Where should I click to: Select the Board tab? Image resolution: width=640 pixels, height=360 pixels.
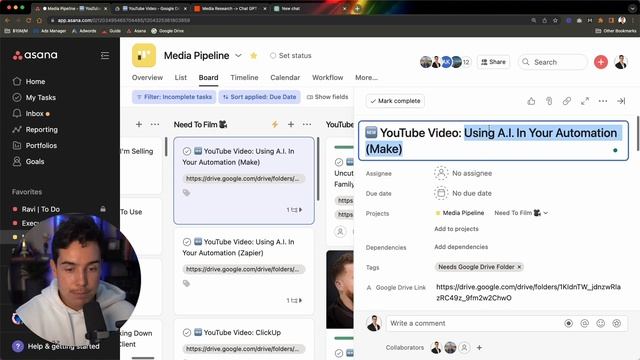coord(208,77)
